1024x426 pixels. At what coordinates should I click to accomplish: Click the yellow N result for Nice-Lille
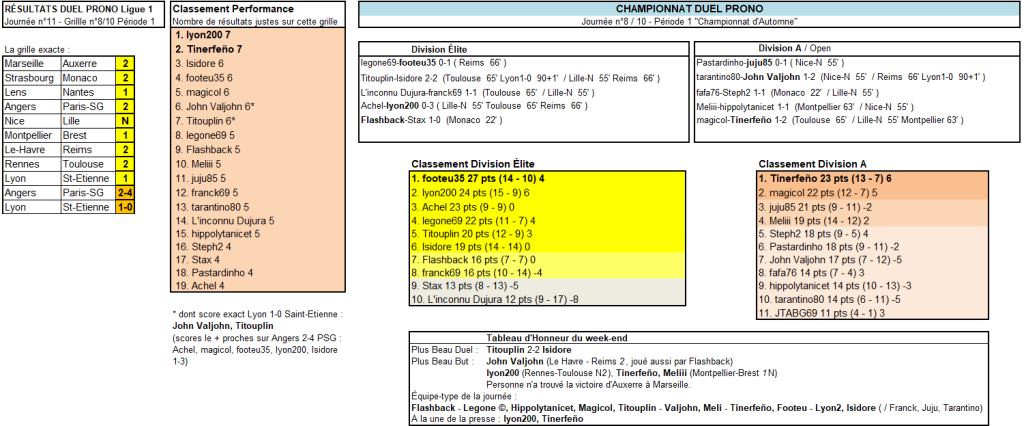click(125, 119)
